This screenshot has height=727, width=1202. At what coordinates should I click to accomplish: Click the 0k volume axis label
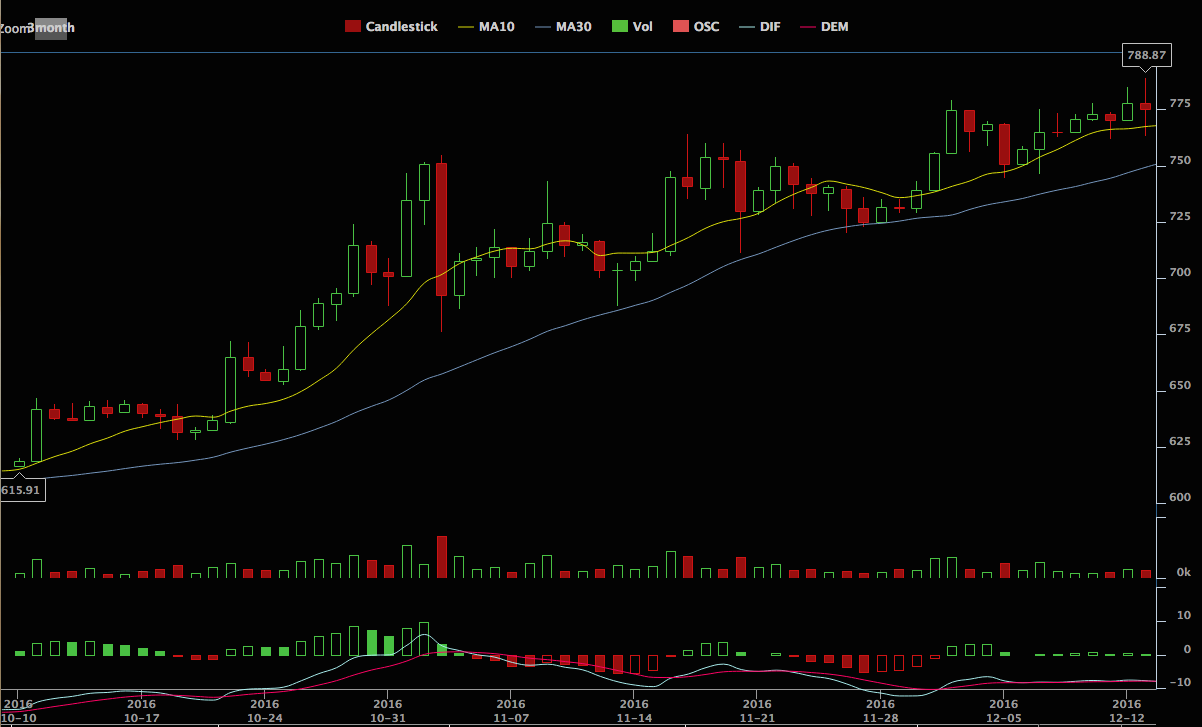(x=1183, y=573)
